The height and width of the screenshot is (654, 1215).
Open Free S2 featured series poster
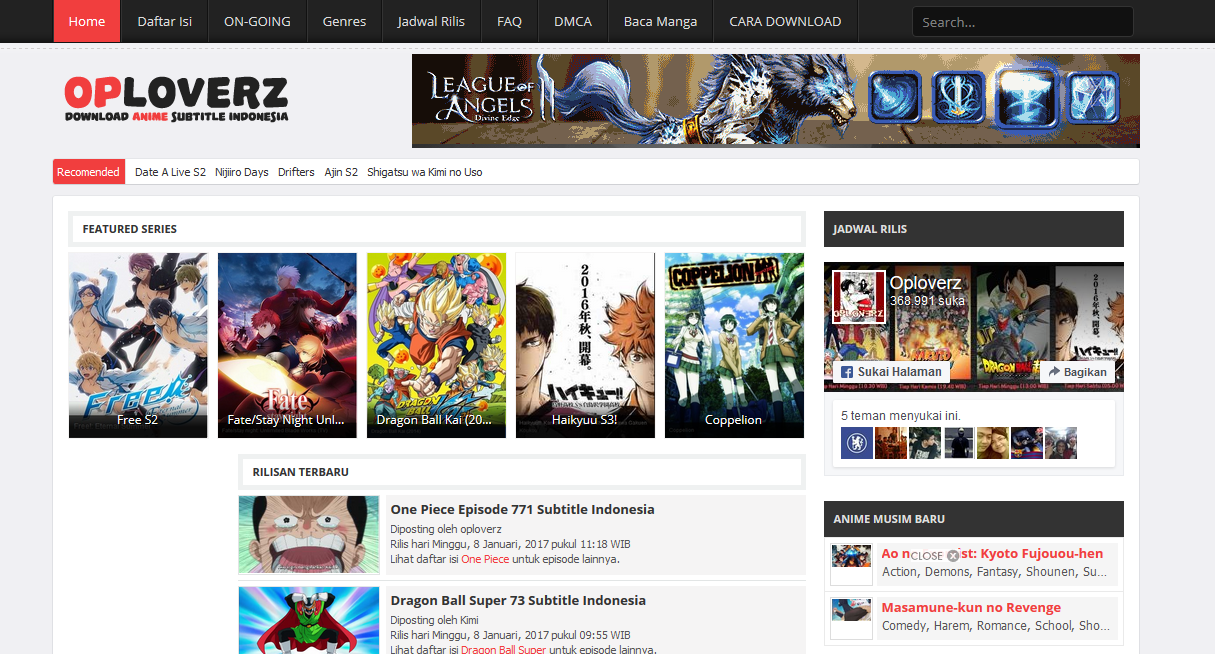click(x=138, y=345)
